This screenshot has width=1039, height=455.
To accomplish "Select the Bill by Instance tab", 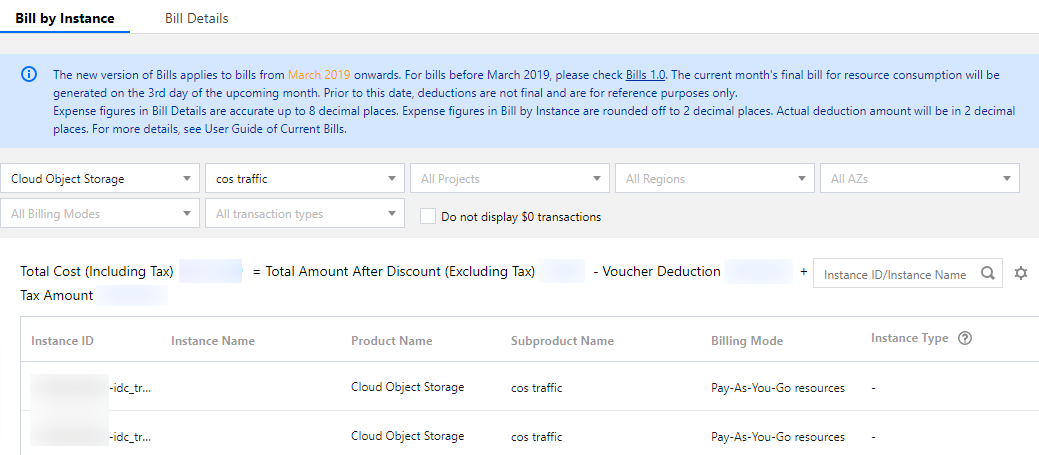I will coord(65,18).
